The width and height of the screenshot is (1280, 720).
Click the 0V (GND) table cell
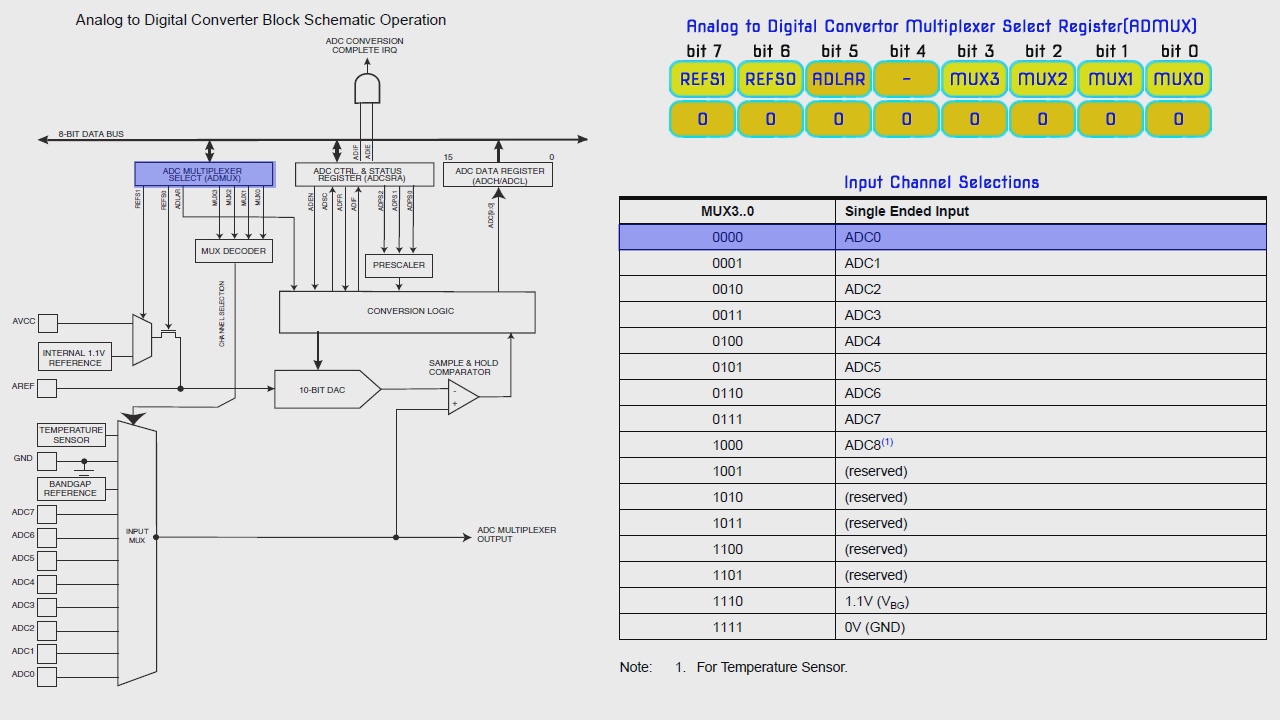tap(1050, 627)
